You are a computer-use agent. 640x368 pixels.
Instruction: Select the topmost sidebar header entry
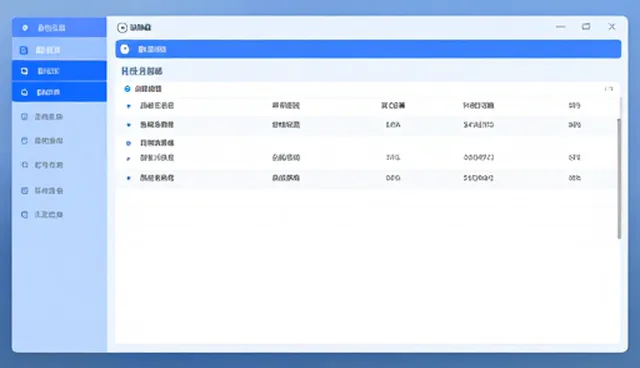[x=59, y=27]
